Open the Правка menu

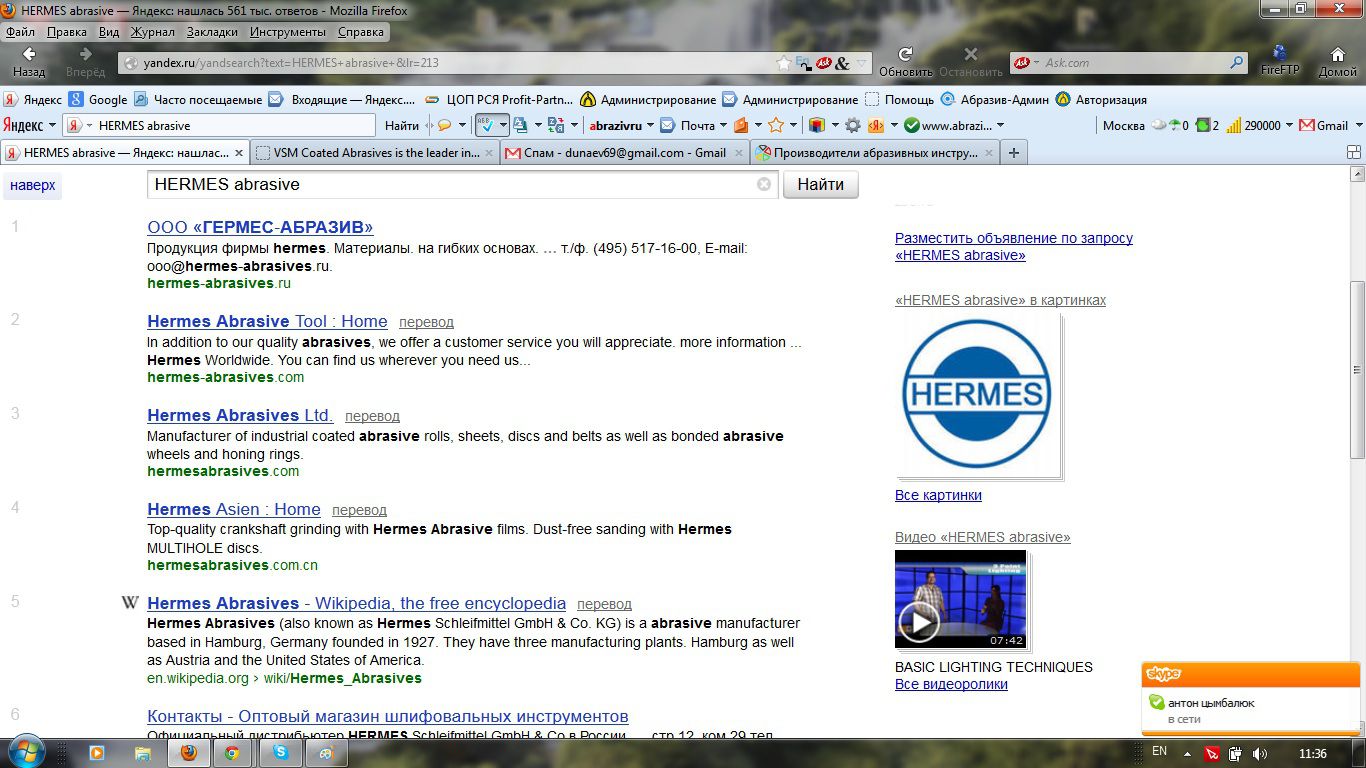(66, 31)
